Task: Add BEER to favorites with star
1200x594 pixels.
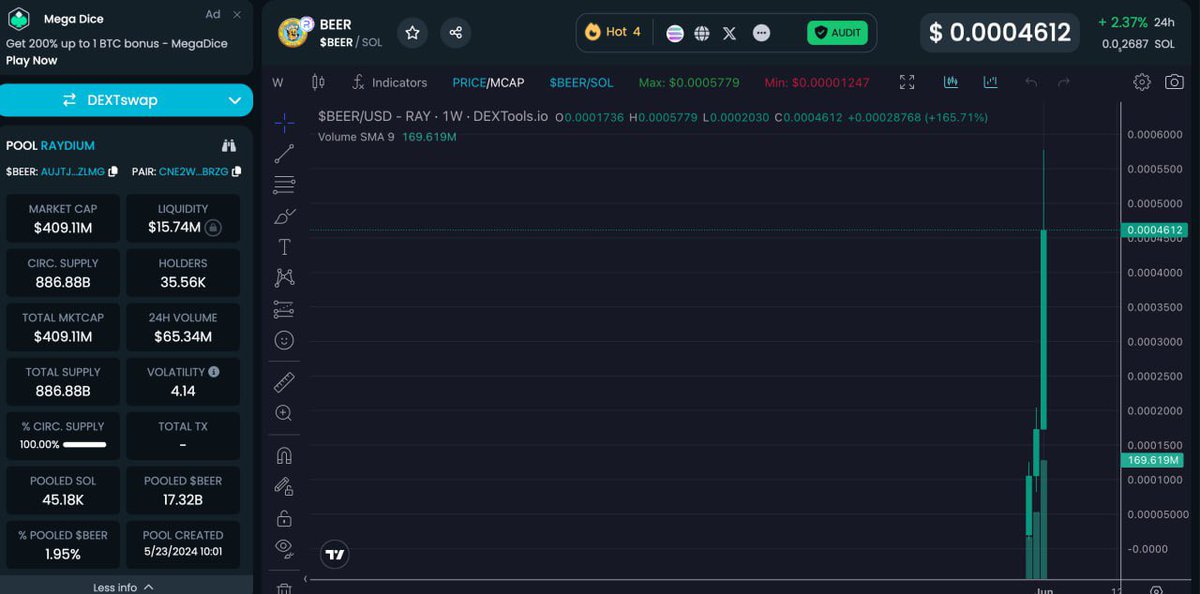Action: 412,32
